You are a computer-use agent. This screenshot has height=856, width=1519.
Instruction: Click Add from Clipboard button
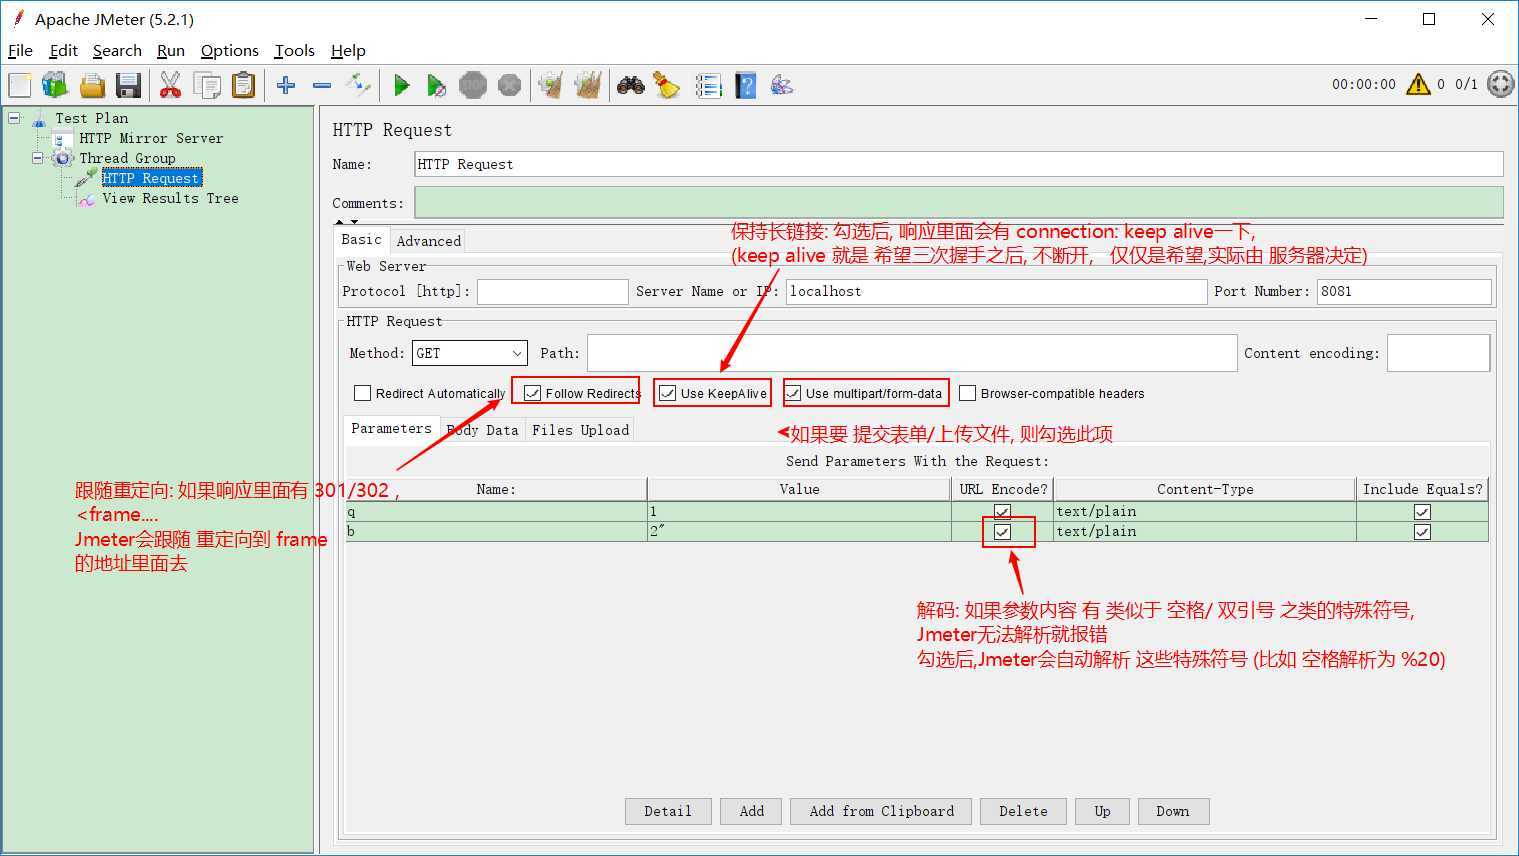[881, 811]
